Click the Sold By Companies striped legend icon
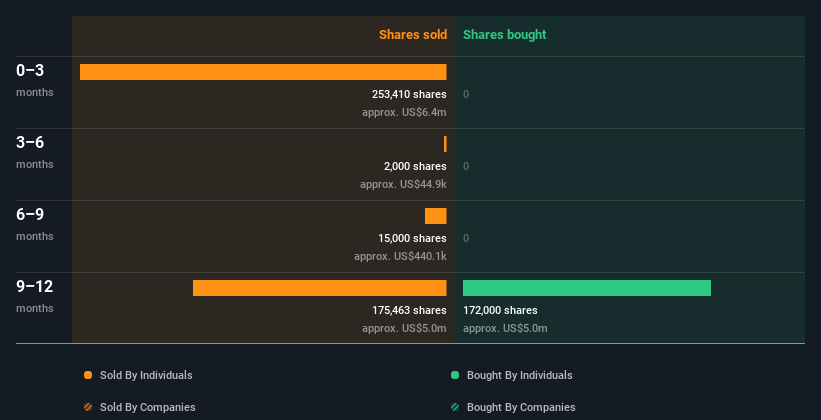 (88, 407)
